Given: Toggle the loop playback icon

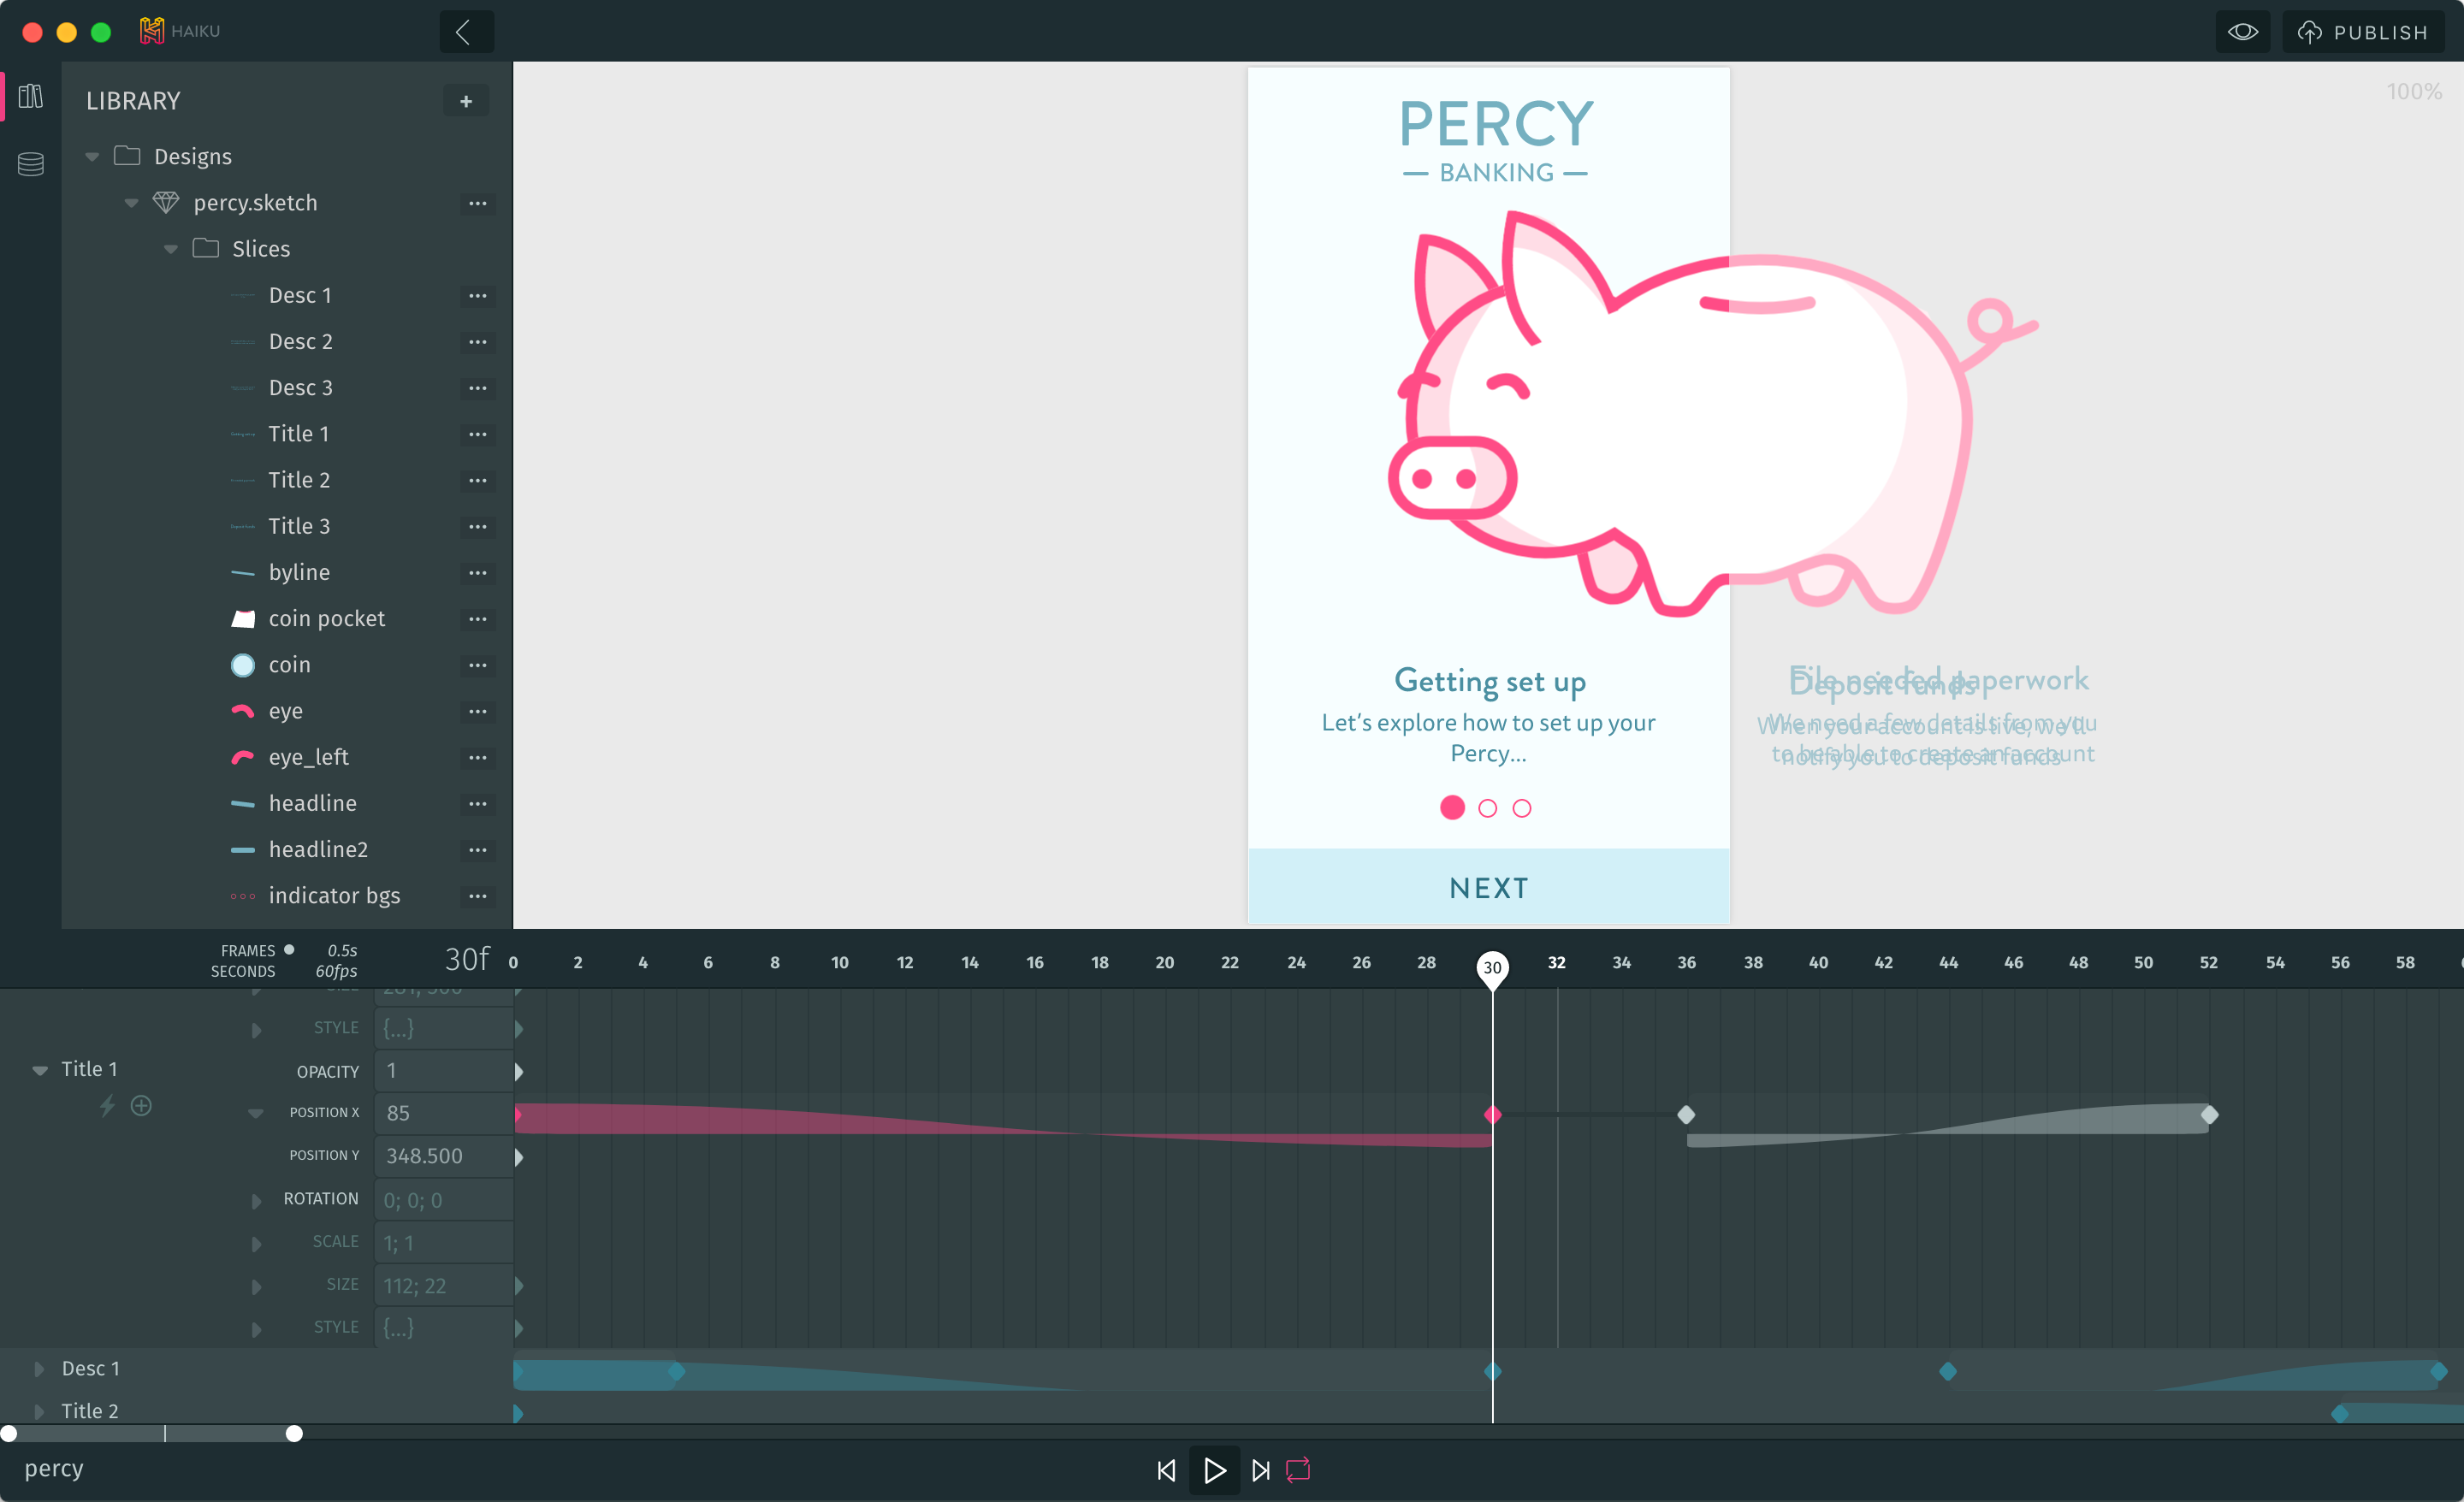Looking at the screenshot, I should point(1298,1470).
